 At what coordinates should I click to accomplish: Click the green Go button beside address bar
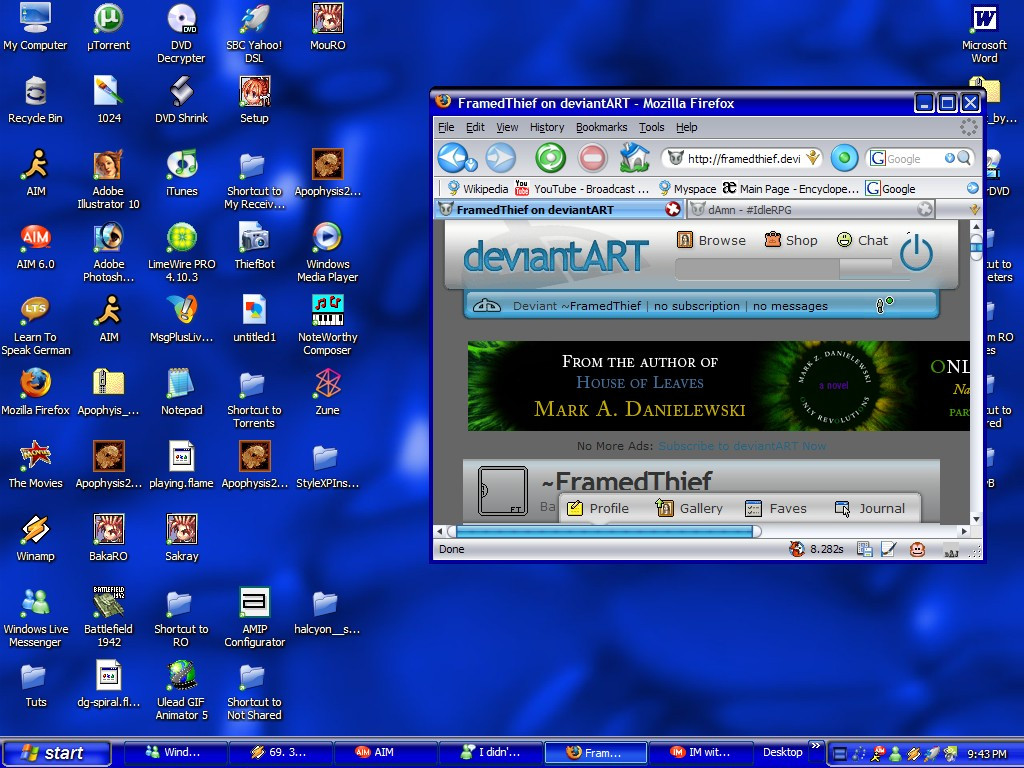(844, 158)
